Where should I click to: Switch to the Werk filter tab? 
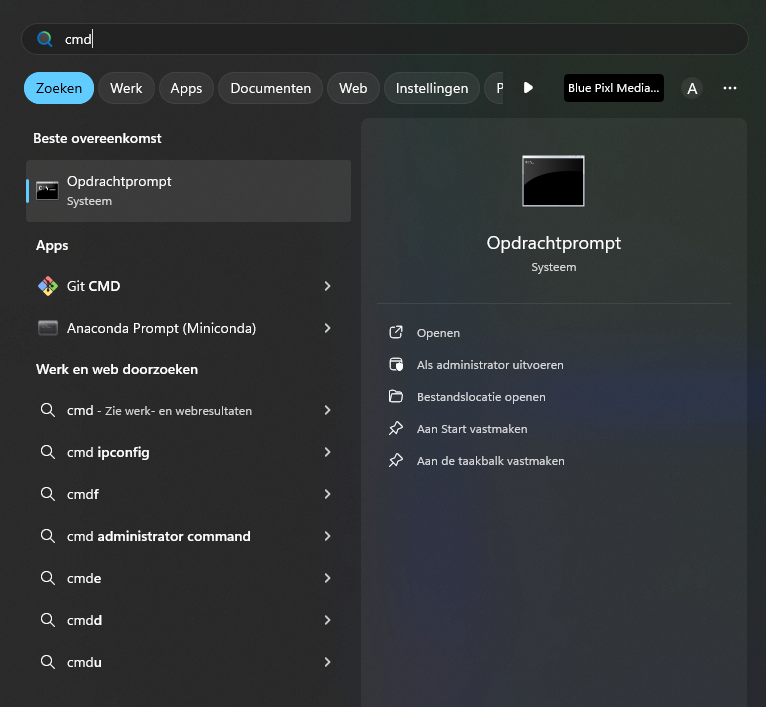tap(126, 88)
